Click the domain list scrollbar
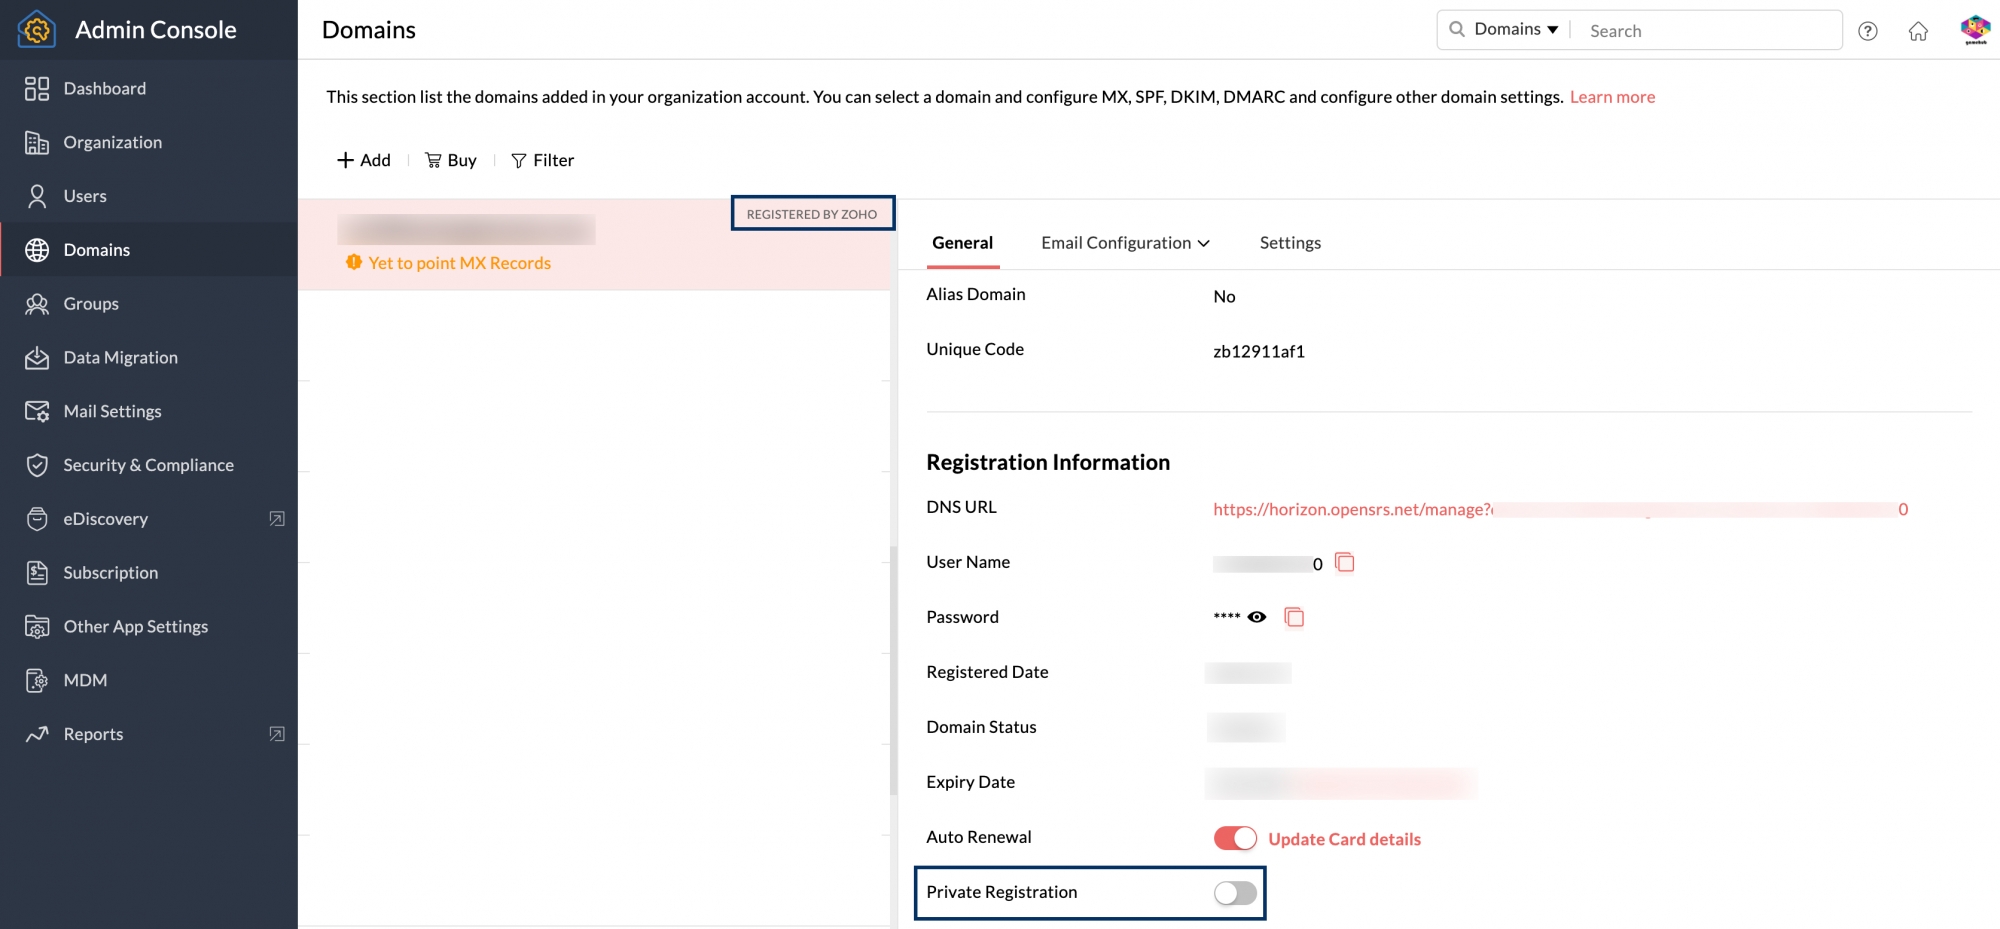Image resolution: width=2000 pixels, height=929 pixels. point(893,670)
